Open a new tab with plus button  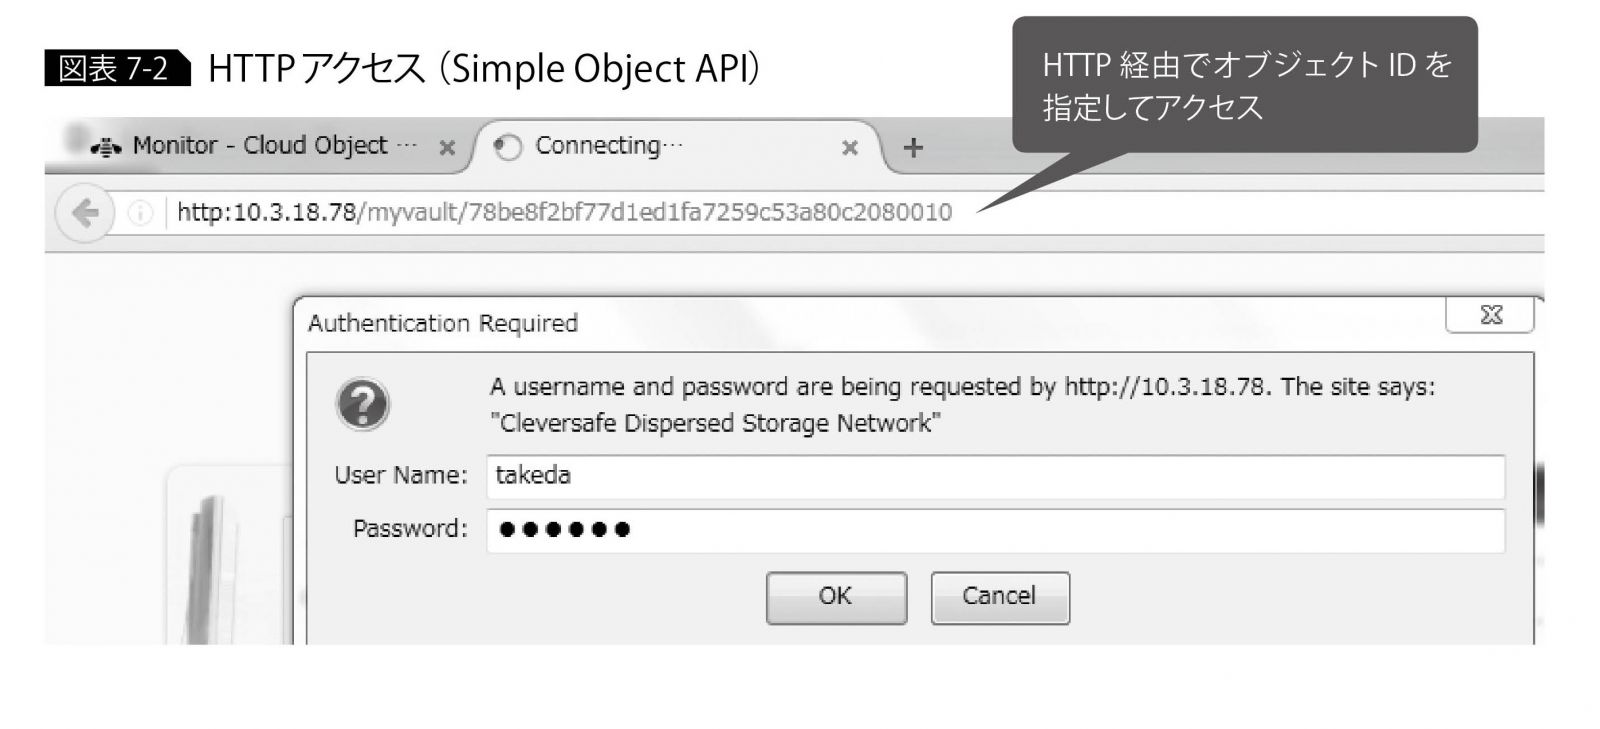tap(913, 148)
